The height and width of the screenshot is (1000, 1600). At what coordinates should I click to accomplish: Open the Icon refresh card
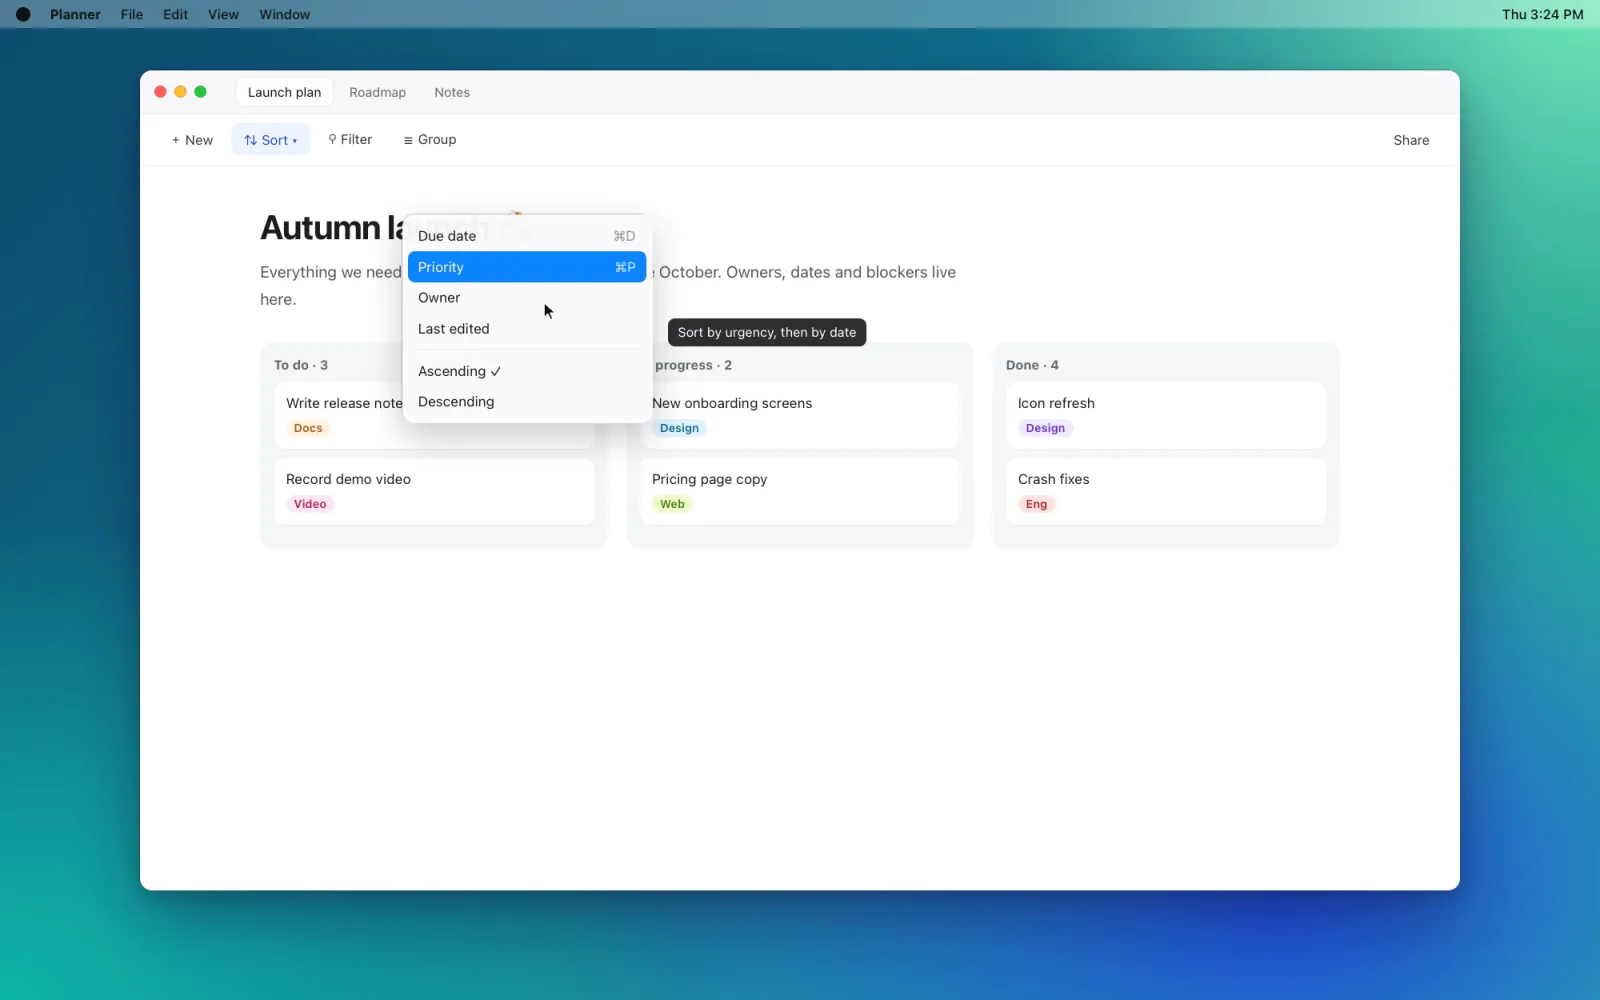coord(1166,415)
